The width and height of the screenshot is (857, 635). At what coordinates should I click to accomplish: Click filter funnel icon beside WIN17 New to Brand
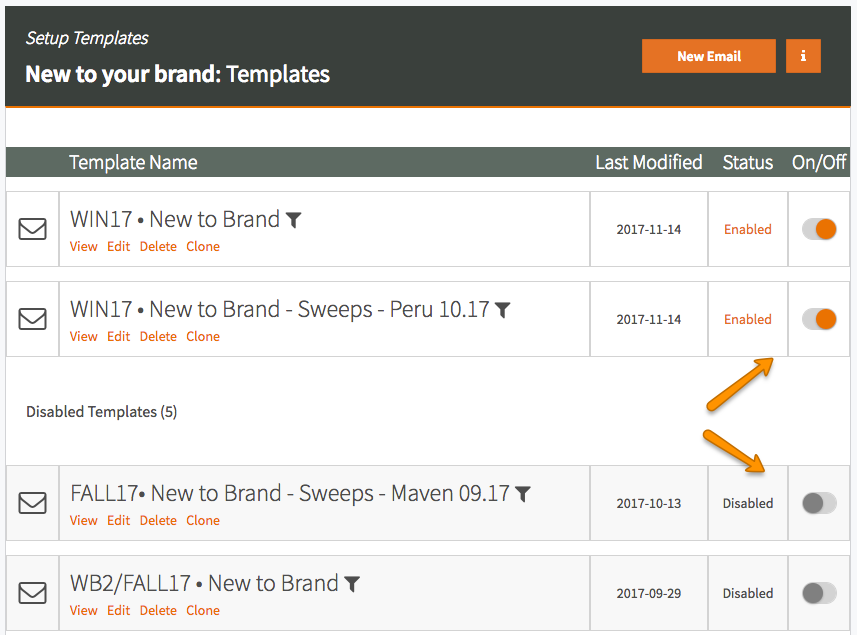pyautogui.click(x=294, y=220)
